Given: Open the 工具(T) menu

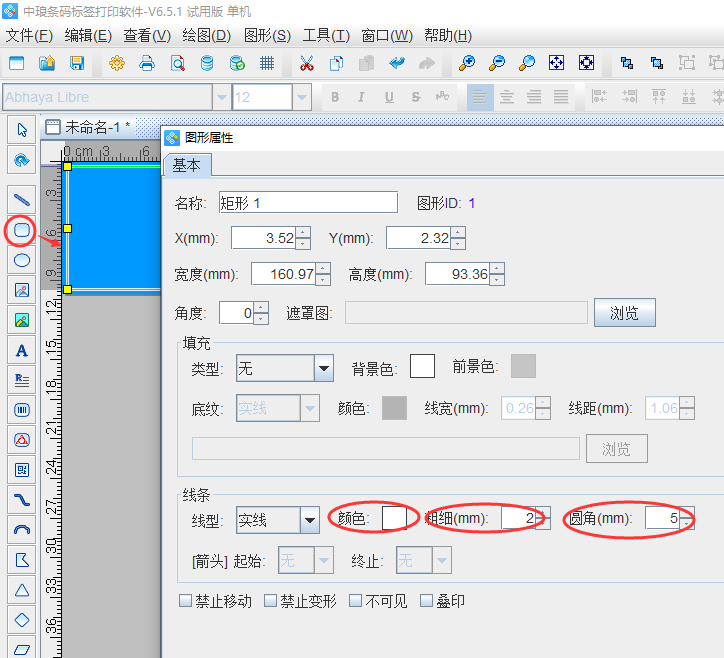Looking at the screenshot, I should coord(326,36).
